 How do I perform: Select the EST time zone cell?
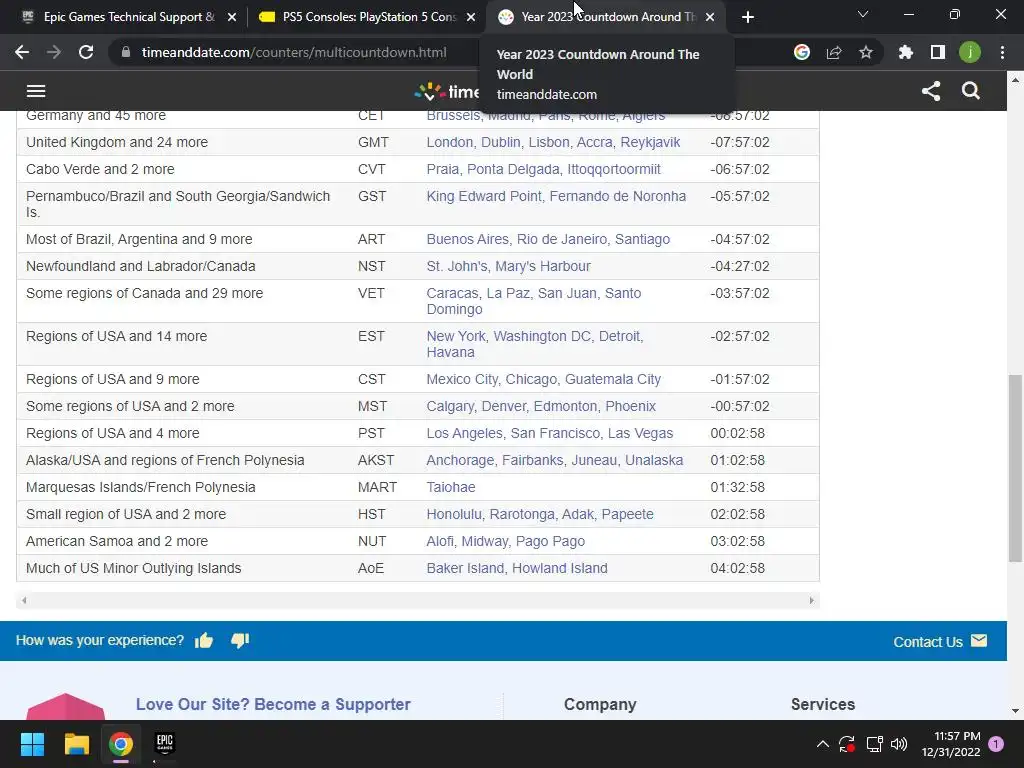point(371,336)
